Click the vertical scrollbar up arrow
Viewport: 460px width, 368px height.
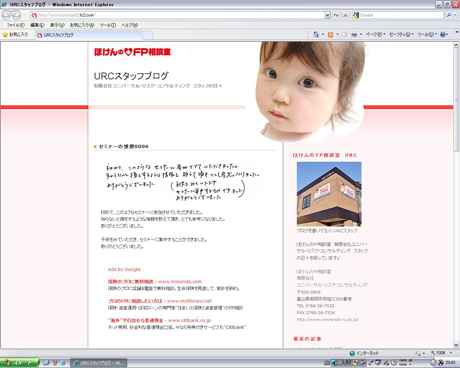click(456, 45)
